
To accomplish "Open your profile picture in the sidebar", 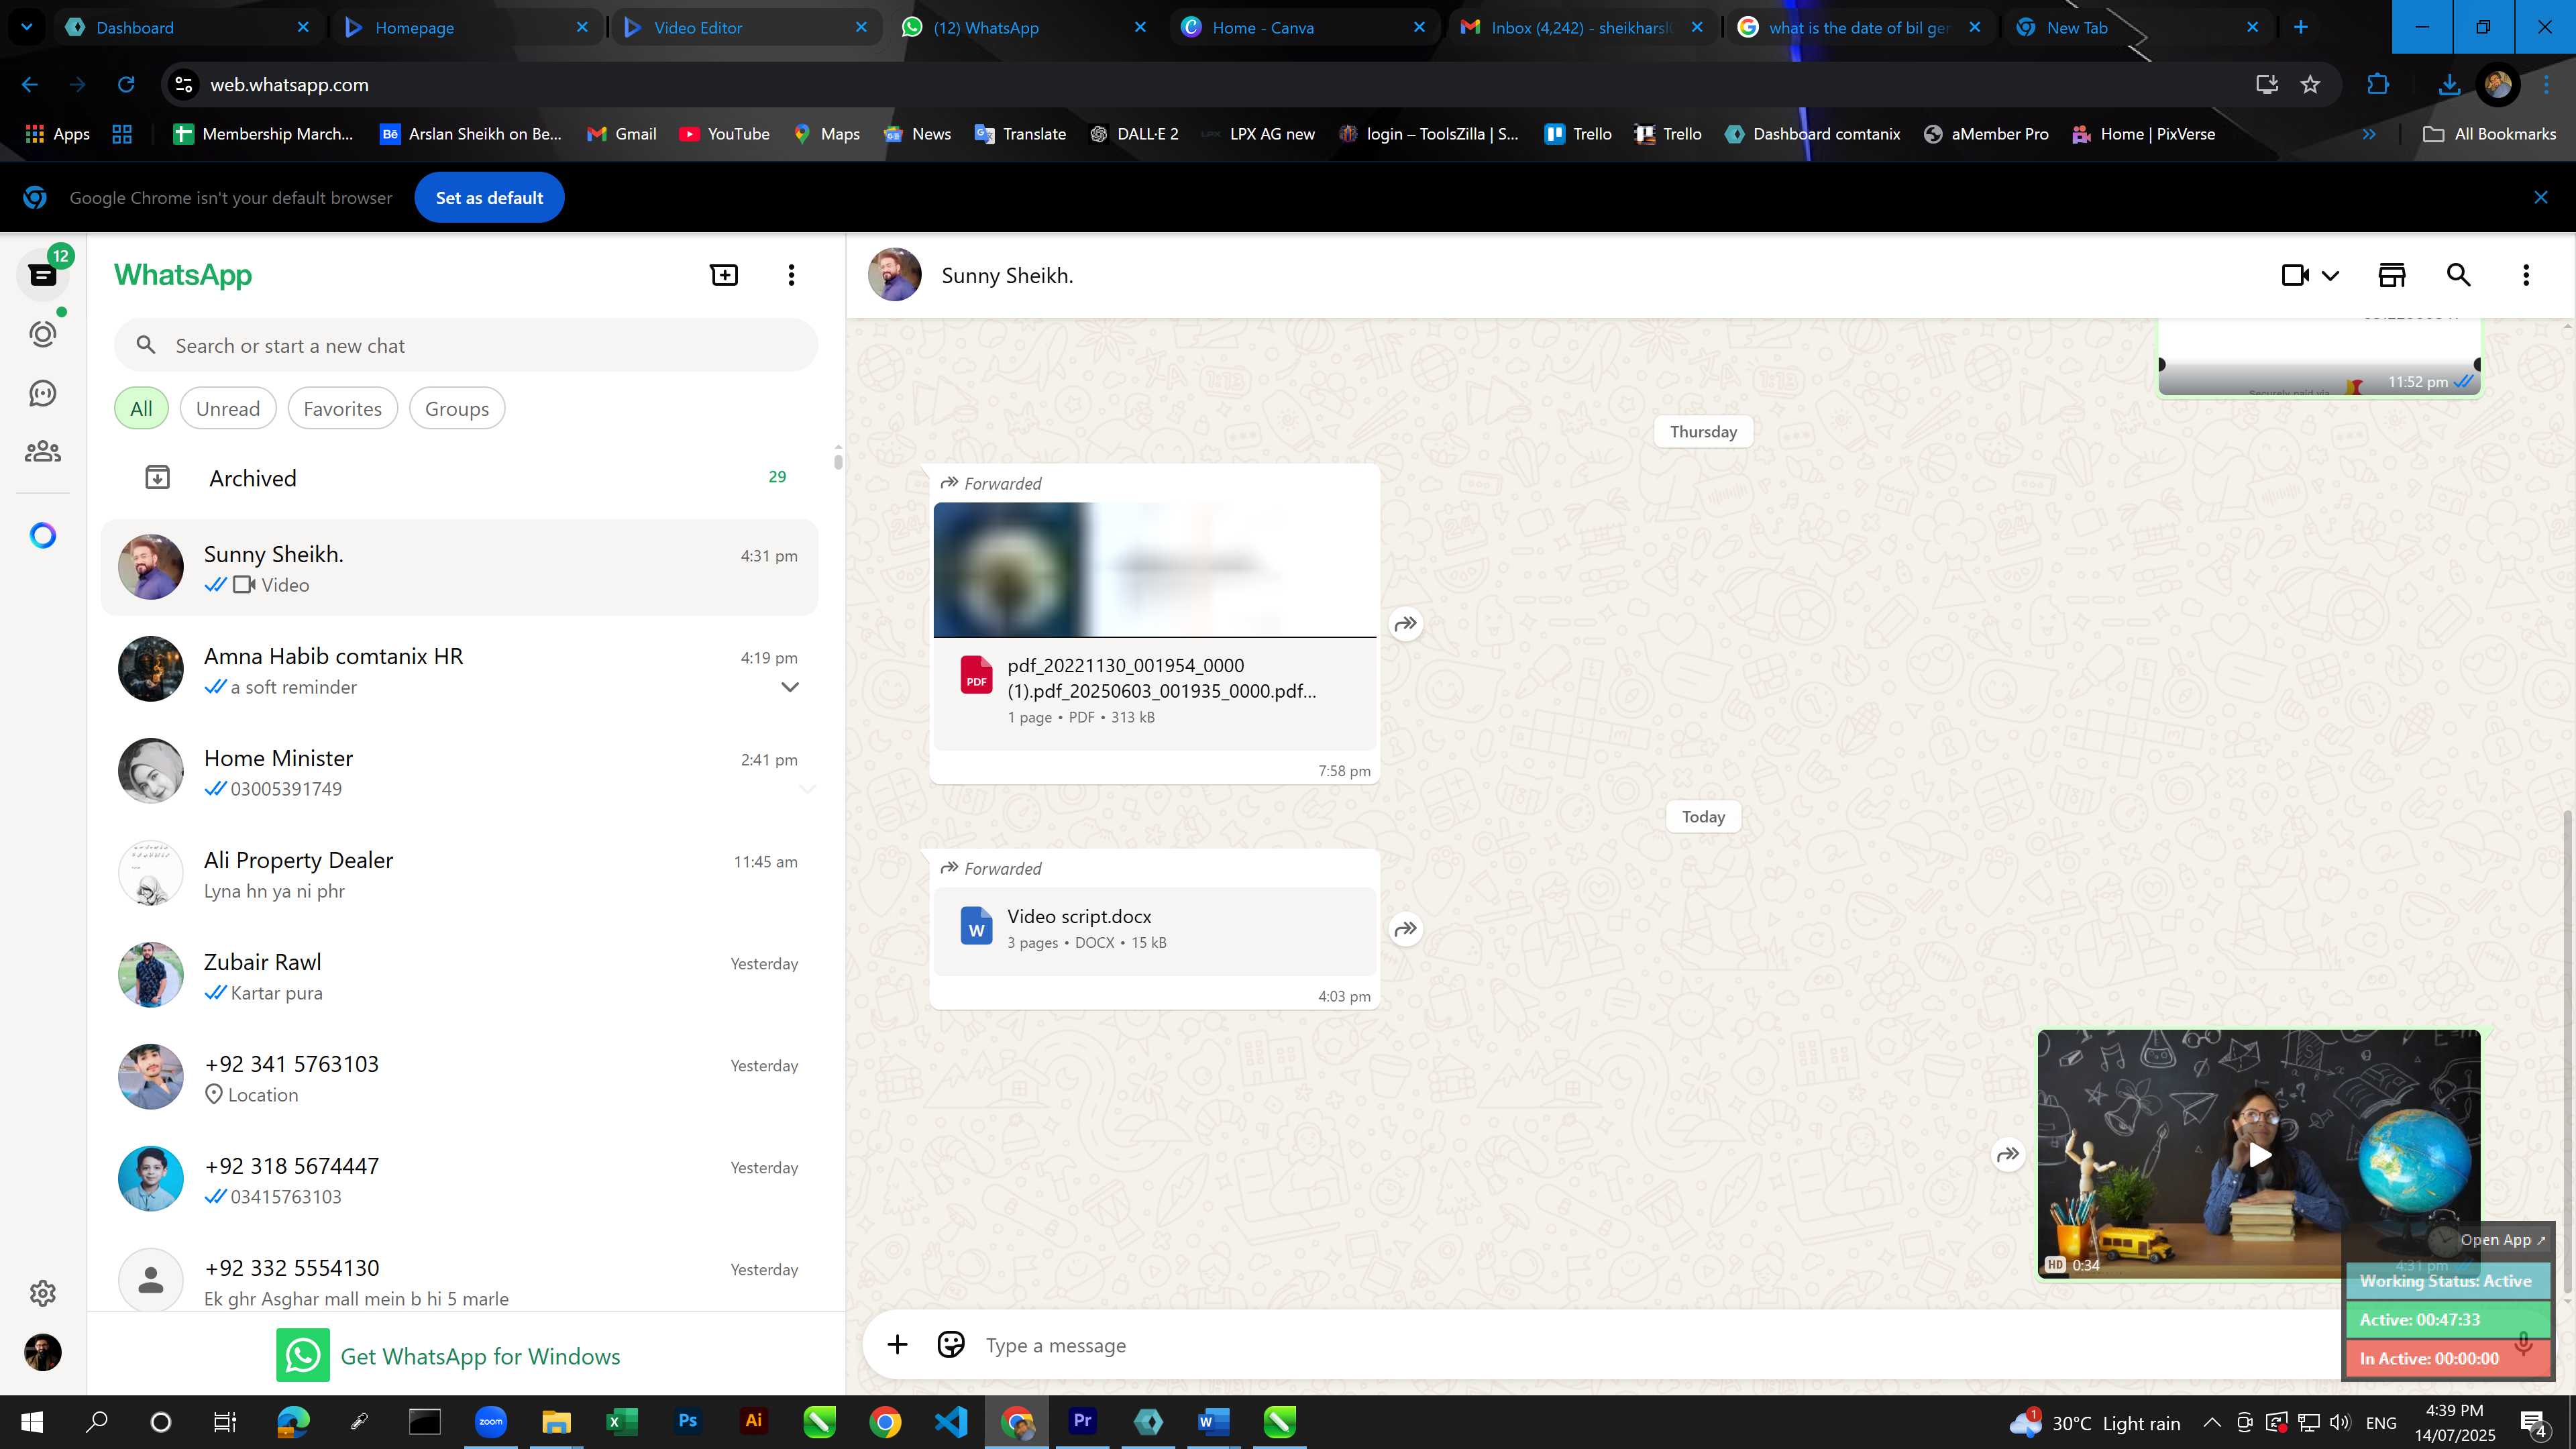I will (42, 1353).
